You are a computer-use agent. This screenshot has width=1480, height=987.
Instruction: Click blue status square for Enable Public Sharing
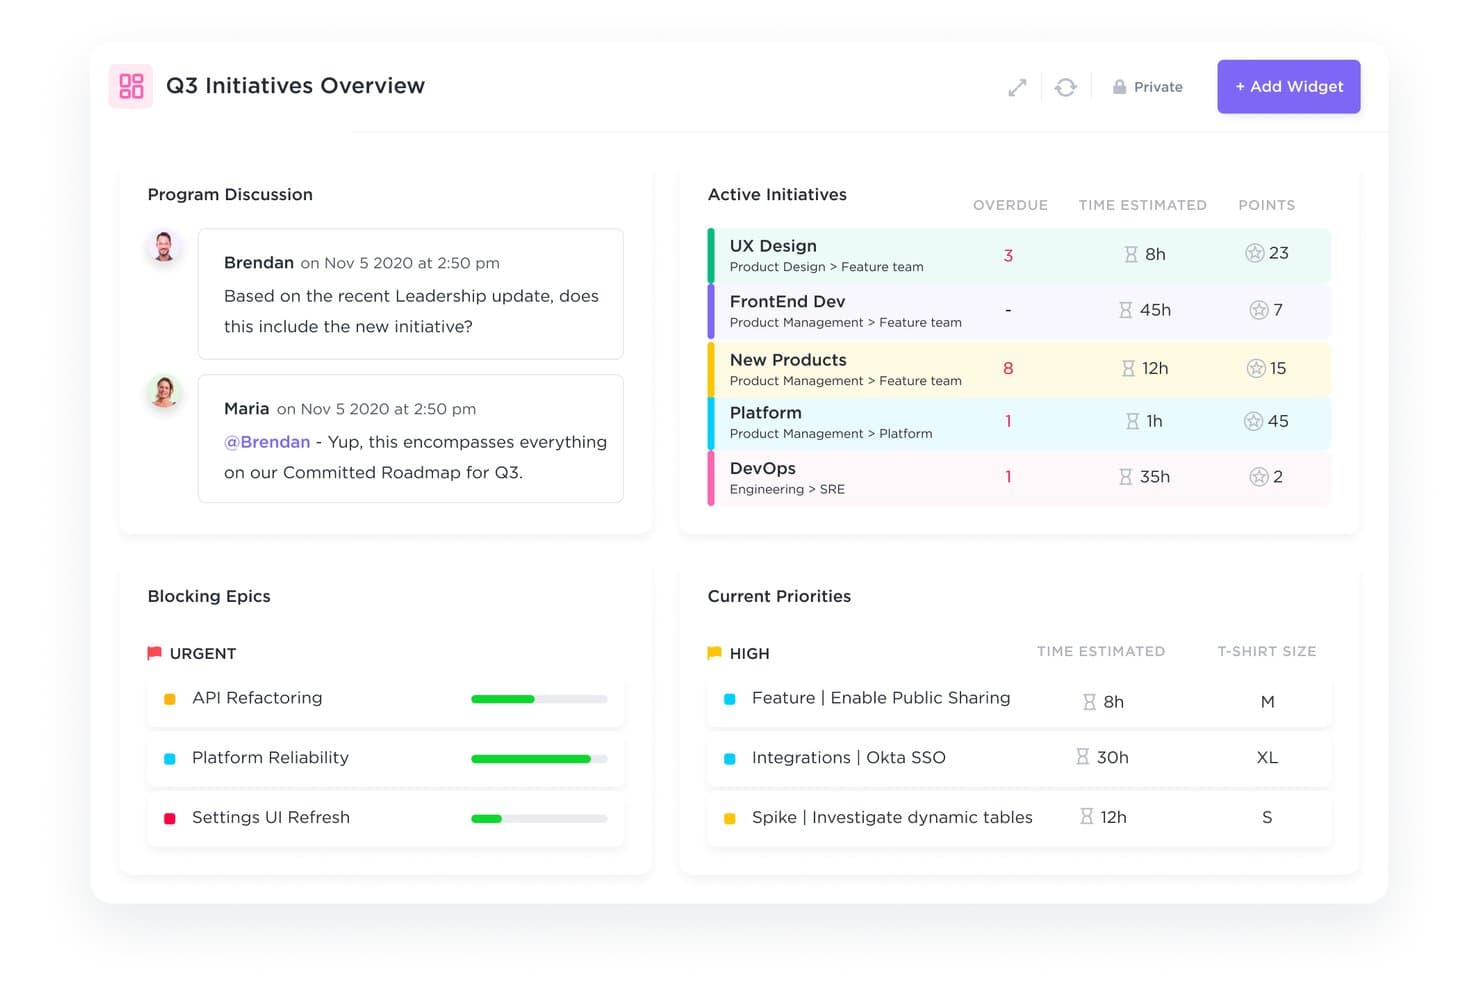[x=730, y=699]
